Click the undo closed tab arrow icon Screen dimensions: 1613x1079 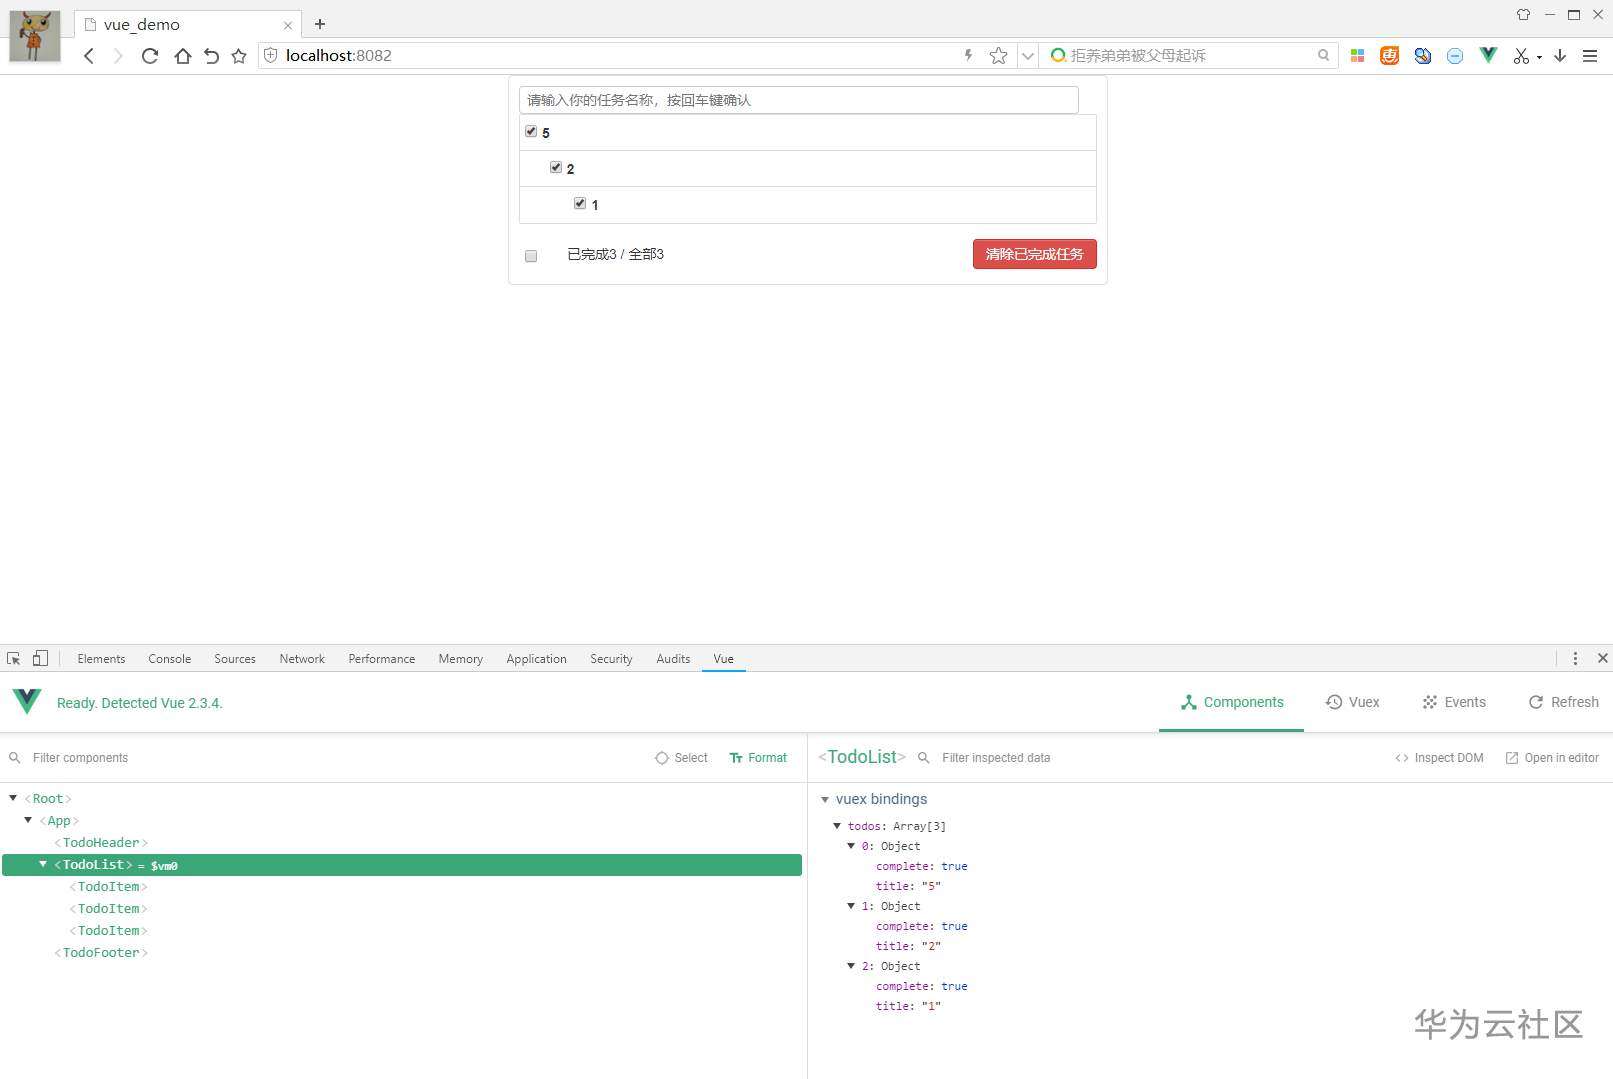pos(211,56)
